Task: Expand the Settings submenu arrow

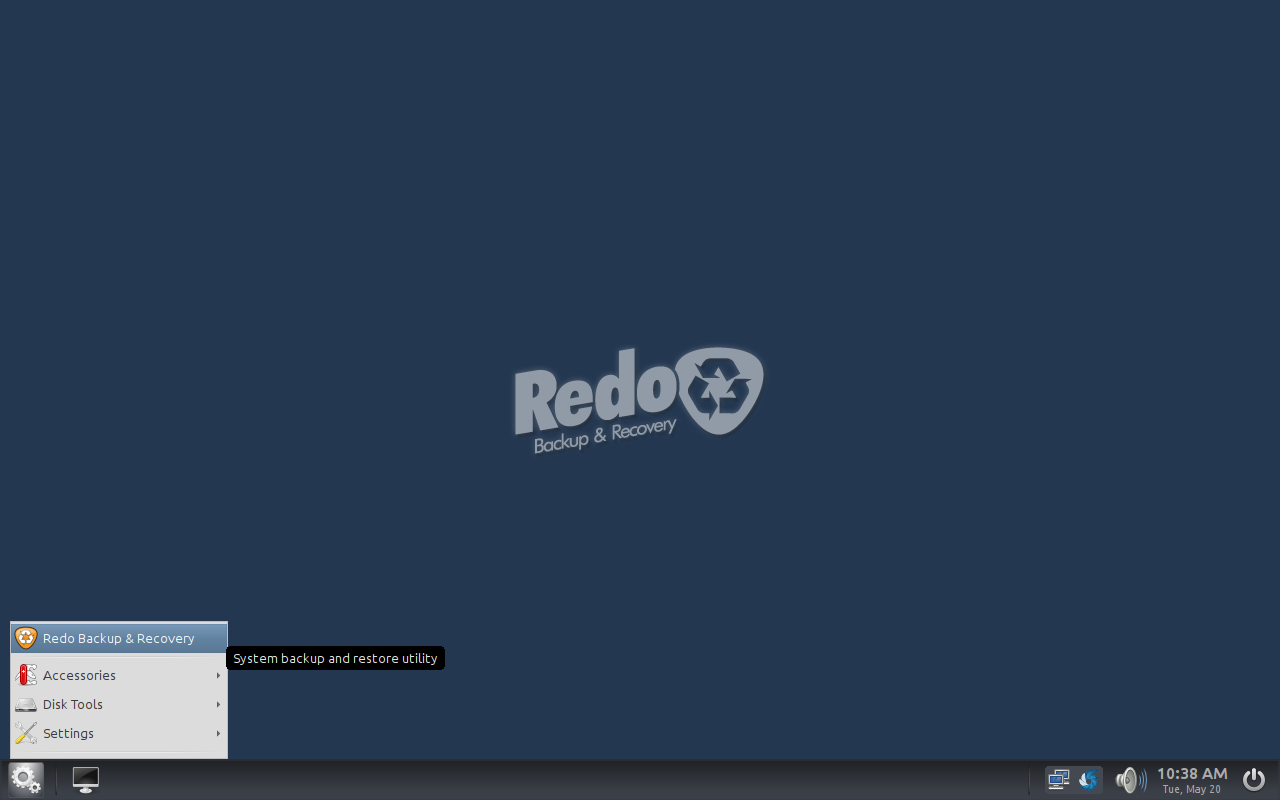Action: [218, 733]
